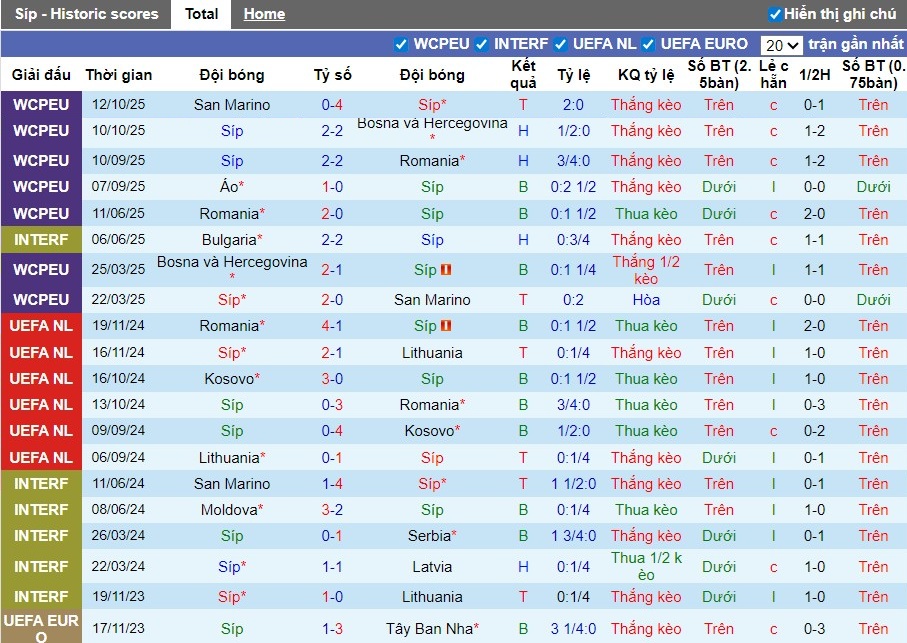Switch to the Home tab
907x643 pixels.
(x=264, y=14)
